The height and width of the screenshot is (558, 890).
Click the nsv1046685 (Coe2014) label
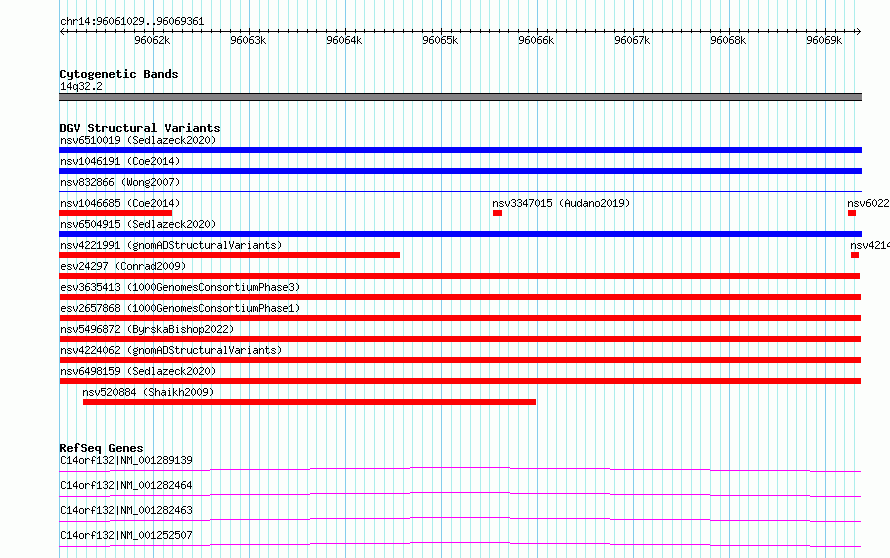120,203
